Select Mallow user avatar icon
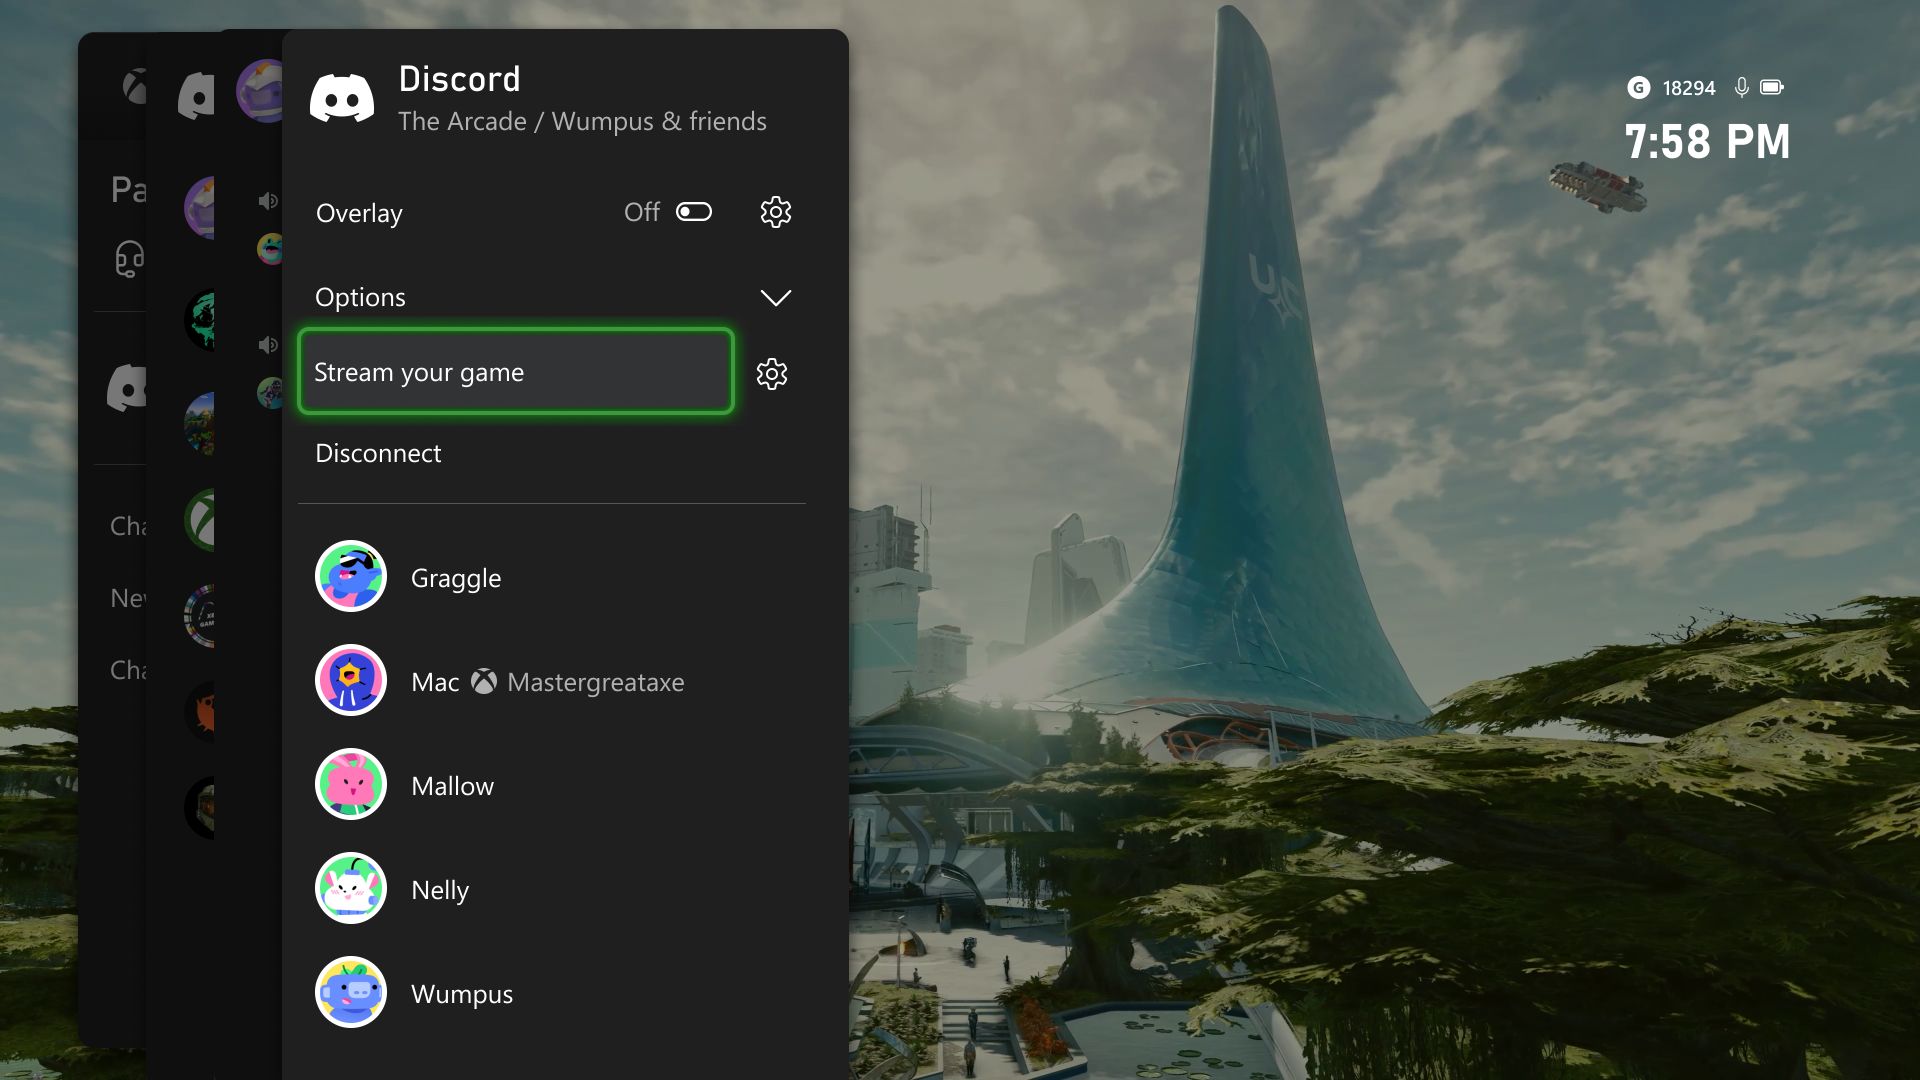1920x1080 pixels. coord(349,785)
